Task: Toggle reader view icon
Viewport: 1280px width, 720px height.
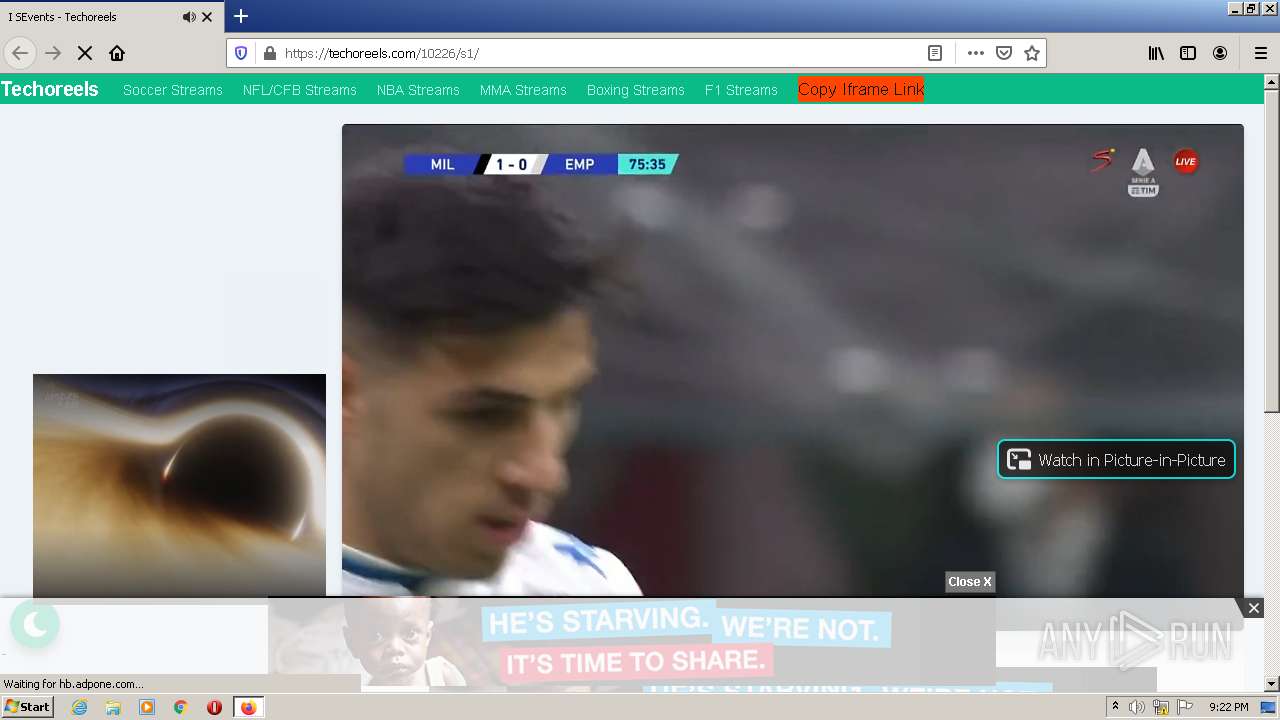Action: [x=935, y=53]
